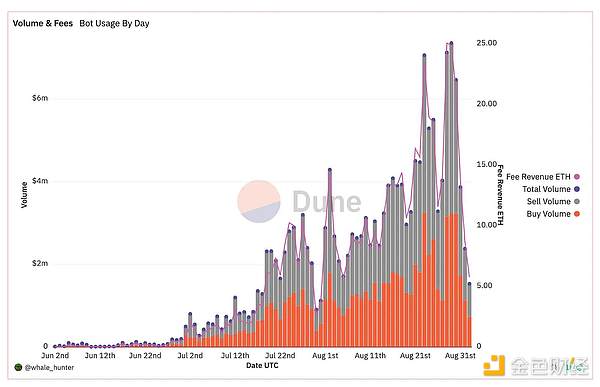The image size is (600, 387).
Task: Click the Volume & Fees chart title
Action: pyautogui.click(x=42, y=23)
